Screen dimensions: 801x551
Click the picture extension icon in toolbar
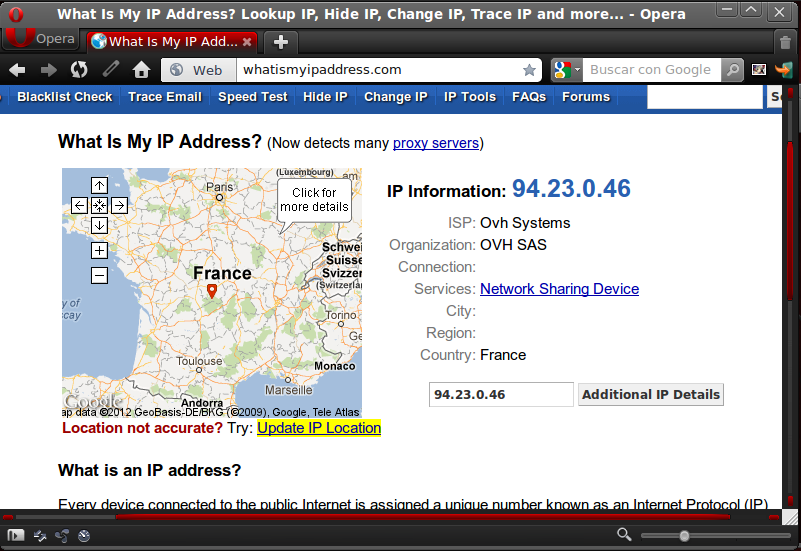pyautogui.click(x=759, y=69)
